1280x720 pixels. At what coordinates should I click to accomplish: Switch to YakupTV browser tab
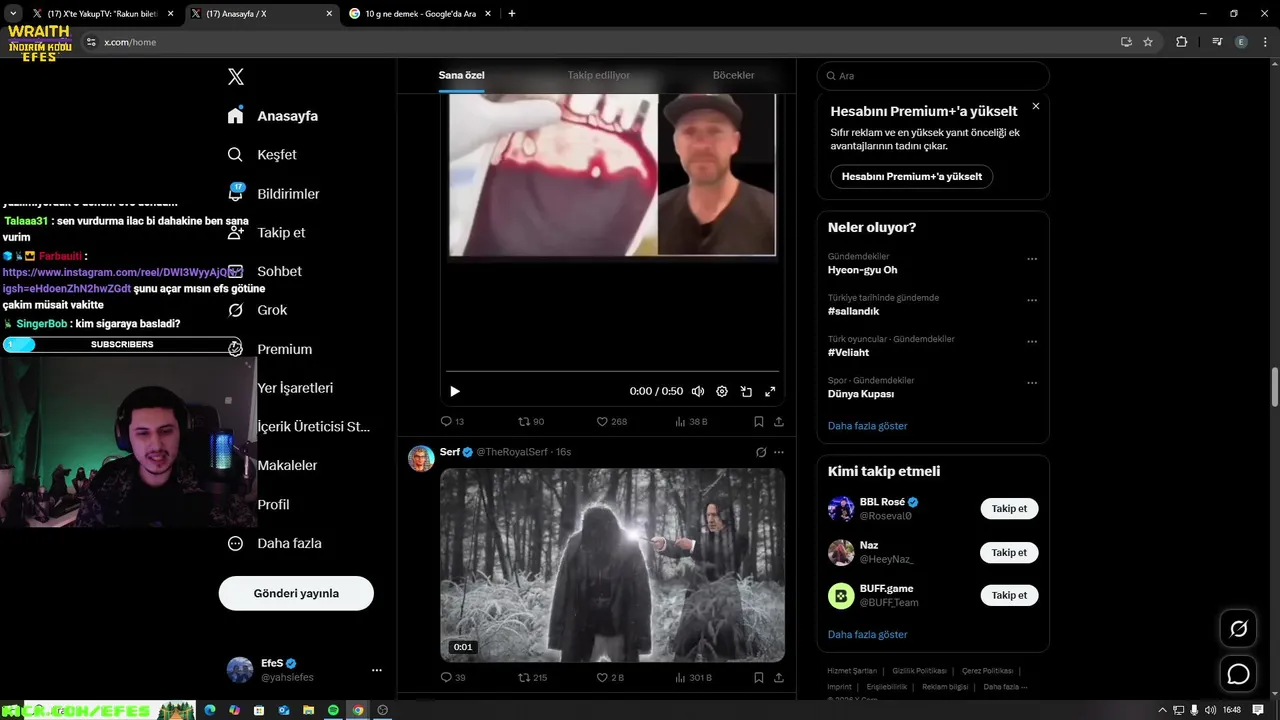(x=103, y=14)
